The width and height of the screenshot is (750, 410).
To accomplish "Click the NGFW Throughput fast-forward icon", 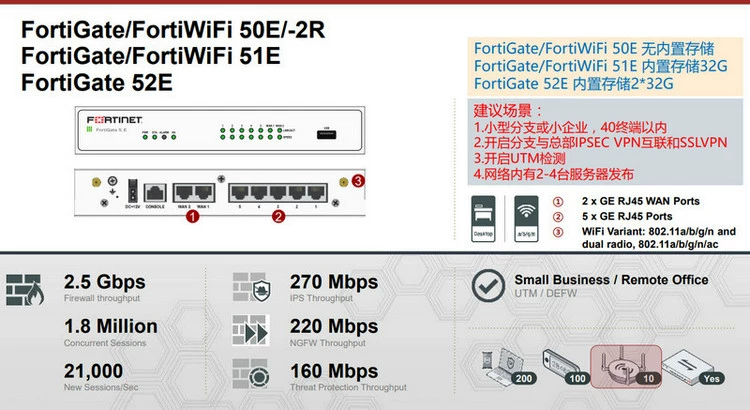I will [251, 332].
